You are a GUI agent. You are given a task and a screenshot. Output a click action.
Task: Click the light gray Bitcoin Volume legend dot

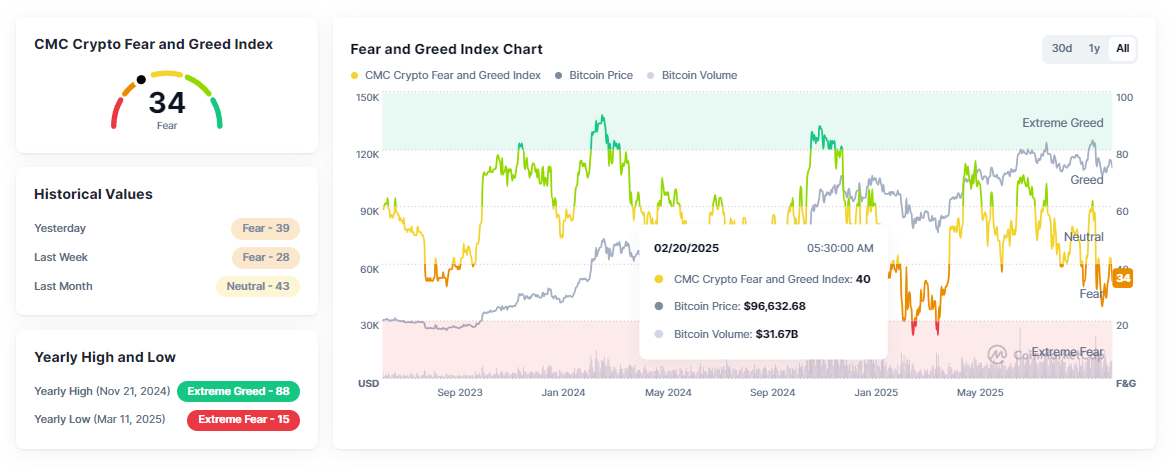coord(652,76)
